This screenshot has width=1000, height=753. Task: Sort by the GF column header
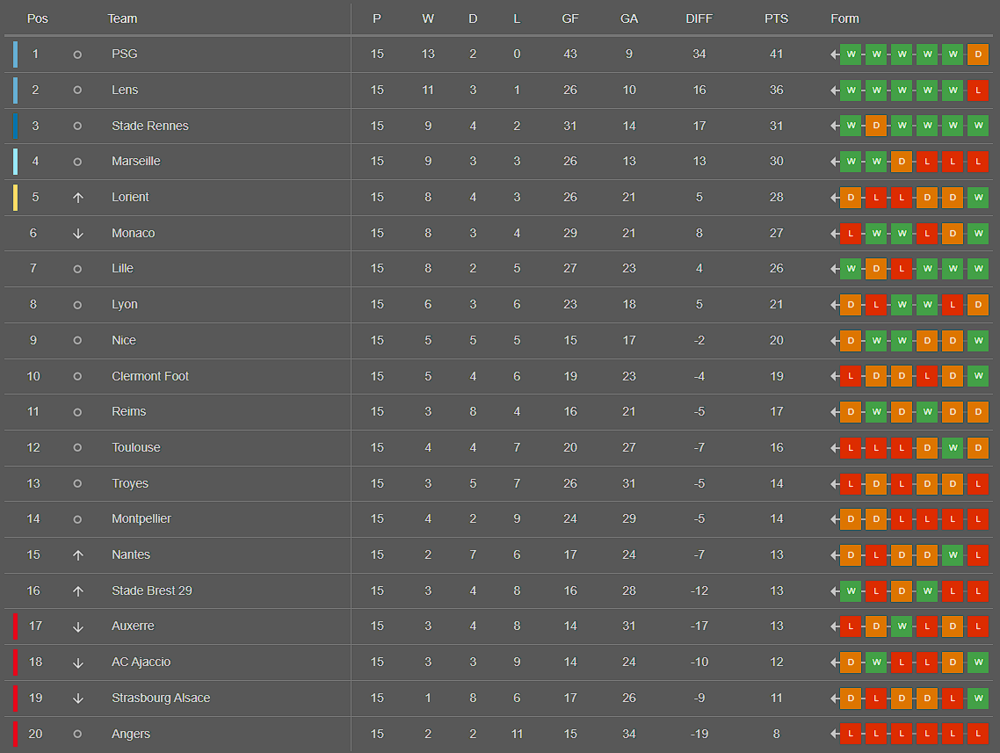click(570, 19)
